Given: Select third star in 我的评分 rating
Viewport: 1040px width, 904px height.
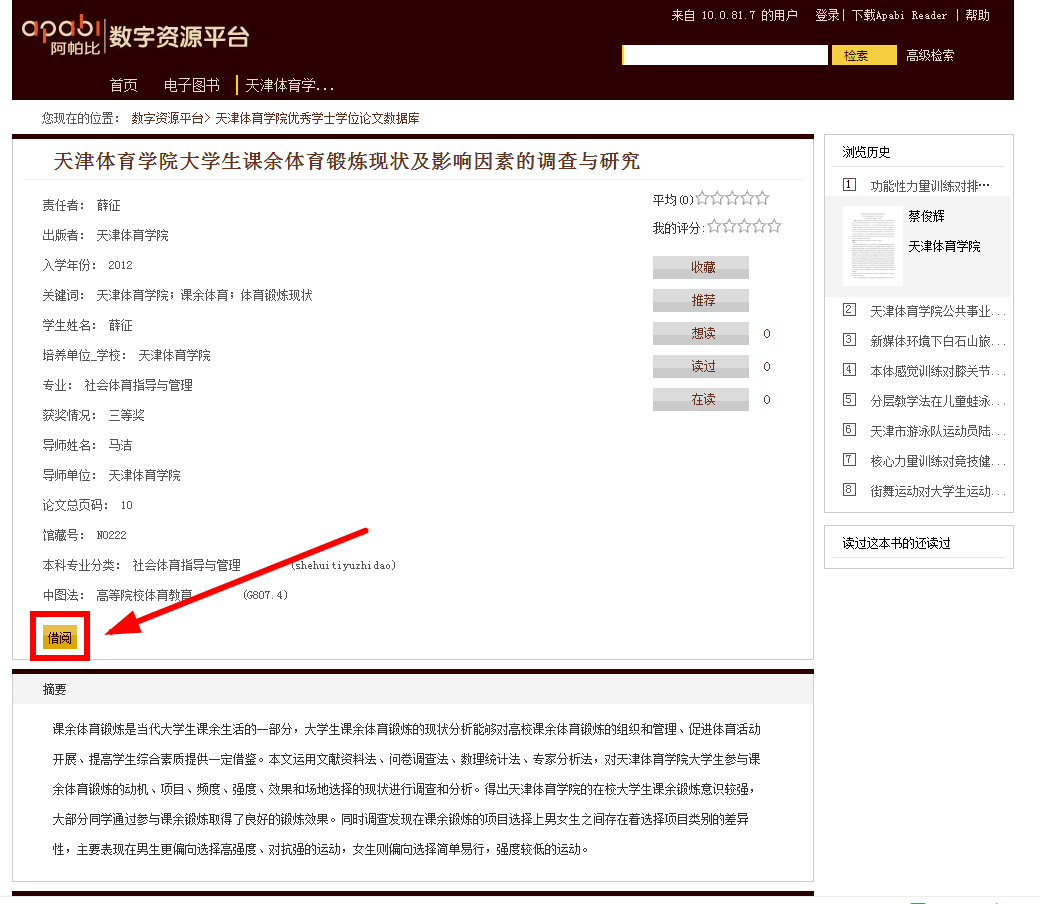Looking at the screenshot, I should pyautogui.click(x=744, y=227).
